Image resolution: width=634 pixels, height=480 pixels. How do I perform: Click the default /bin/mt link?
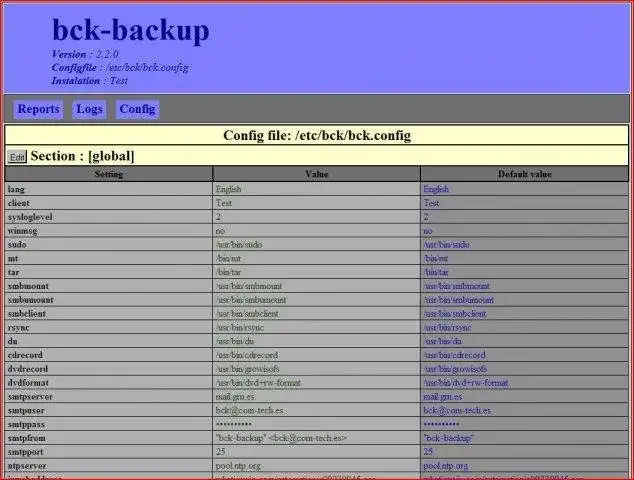(435, 258)
